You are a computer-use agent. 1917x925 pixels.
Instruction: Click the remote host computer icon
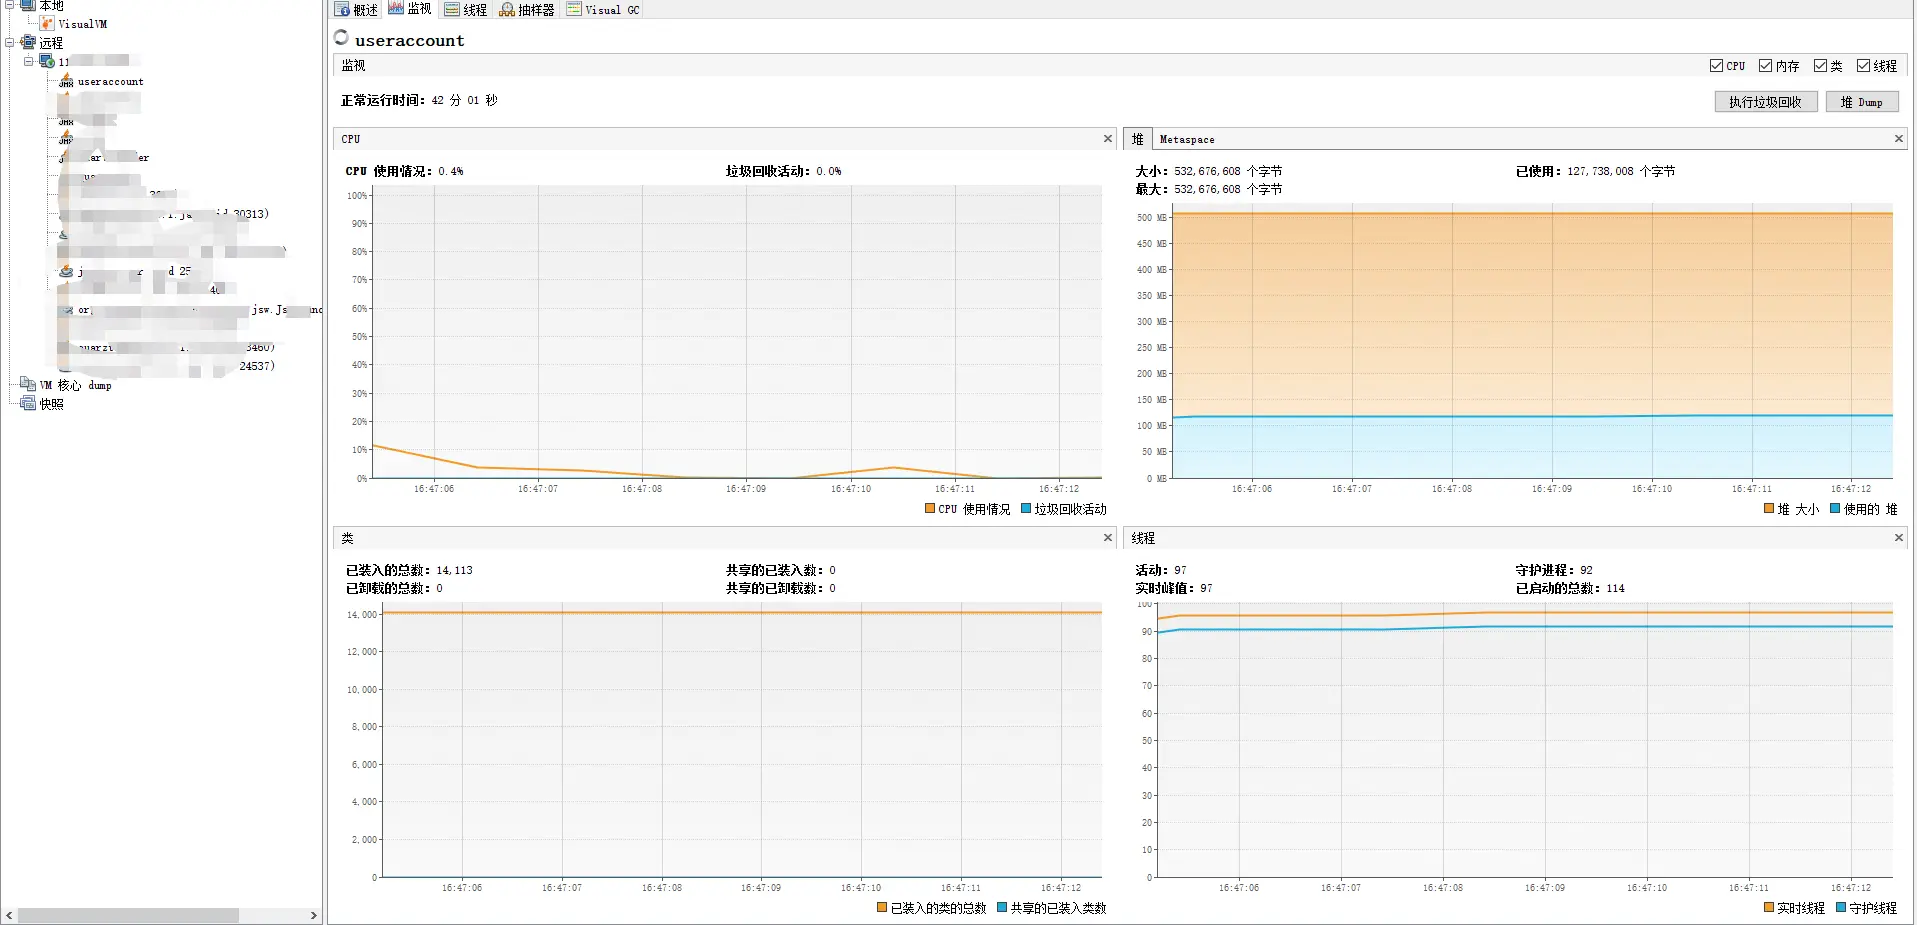[46, 61]
